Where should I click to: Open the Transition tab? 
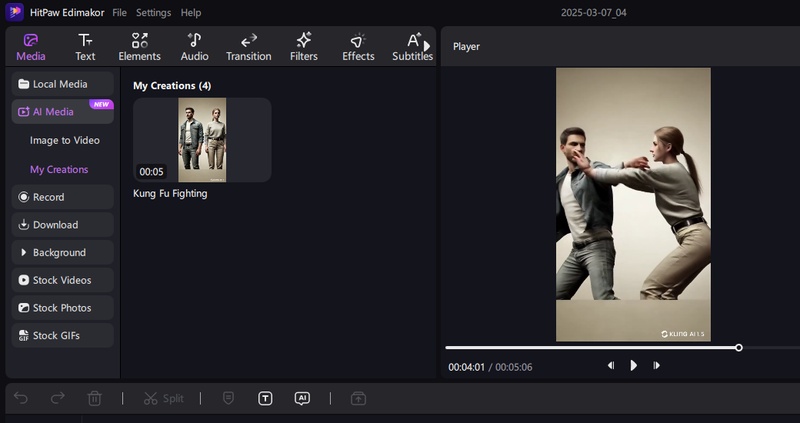click(x=248, y=46)
